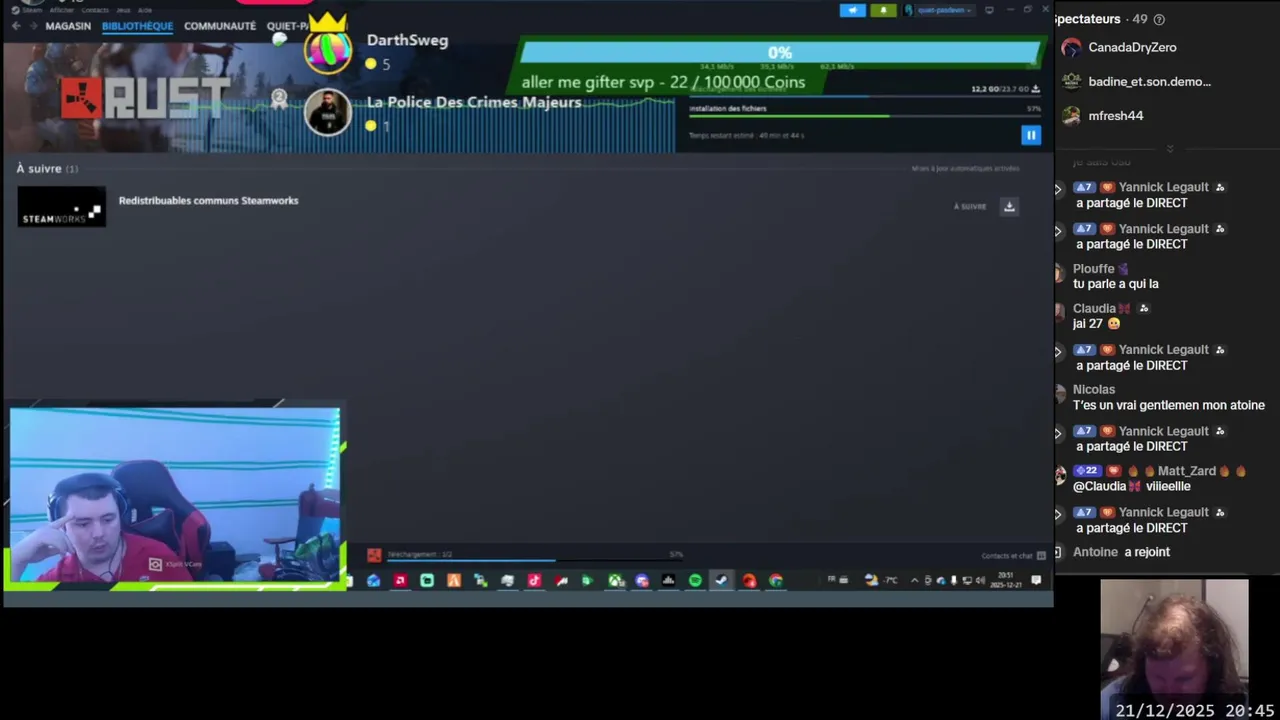Open the Aide menu
Viewport: 1280px width, 720px height.
coord(145,10)
